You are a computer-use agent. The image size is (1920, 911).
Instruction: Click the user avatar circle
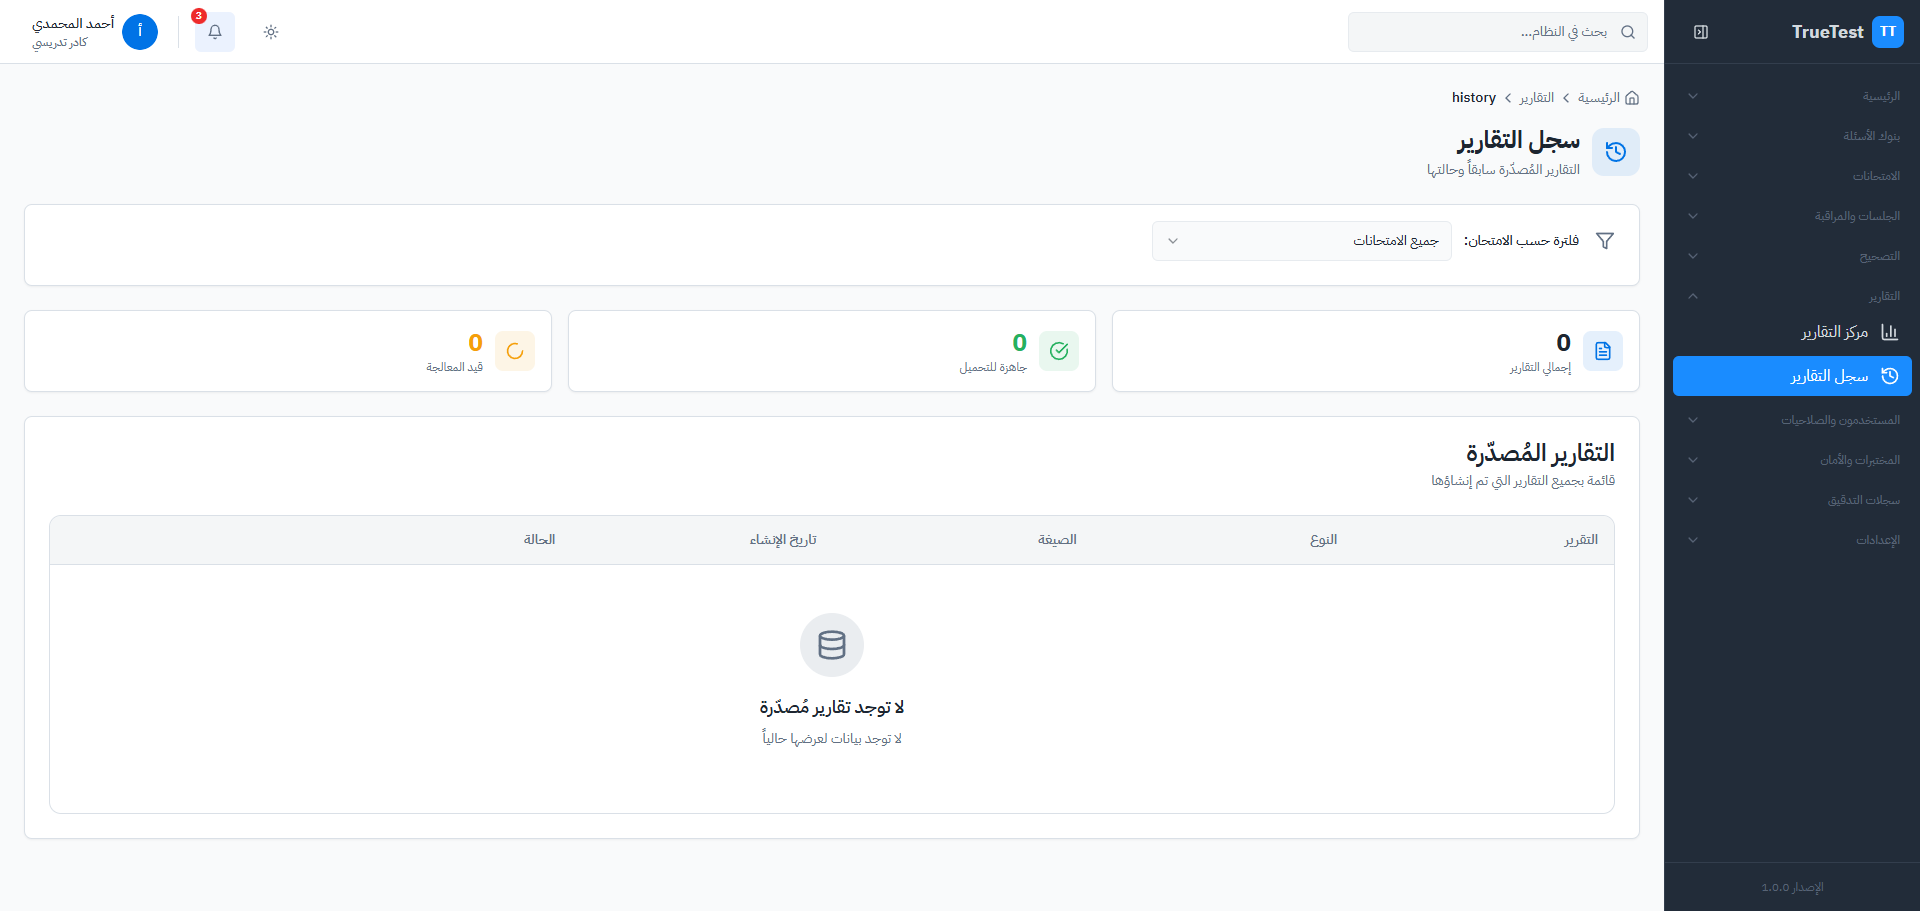[140, 32]
